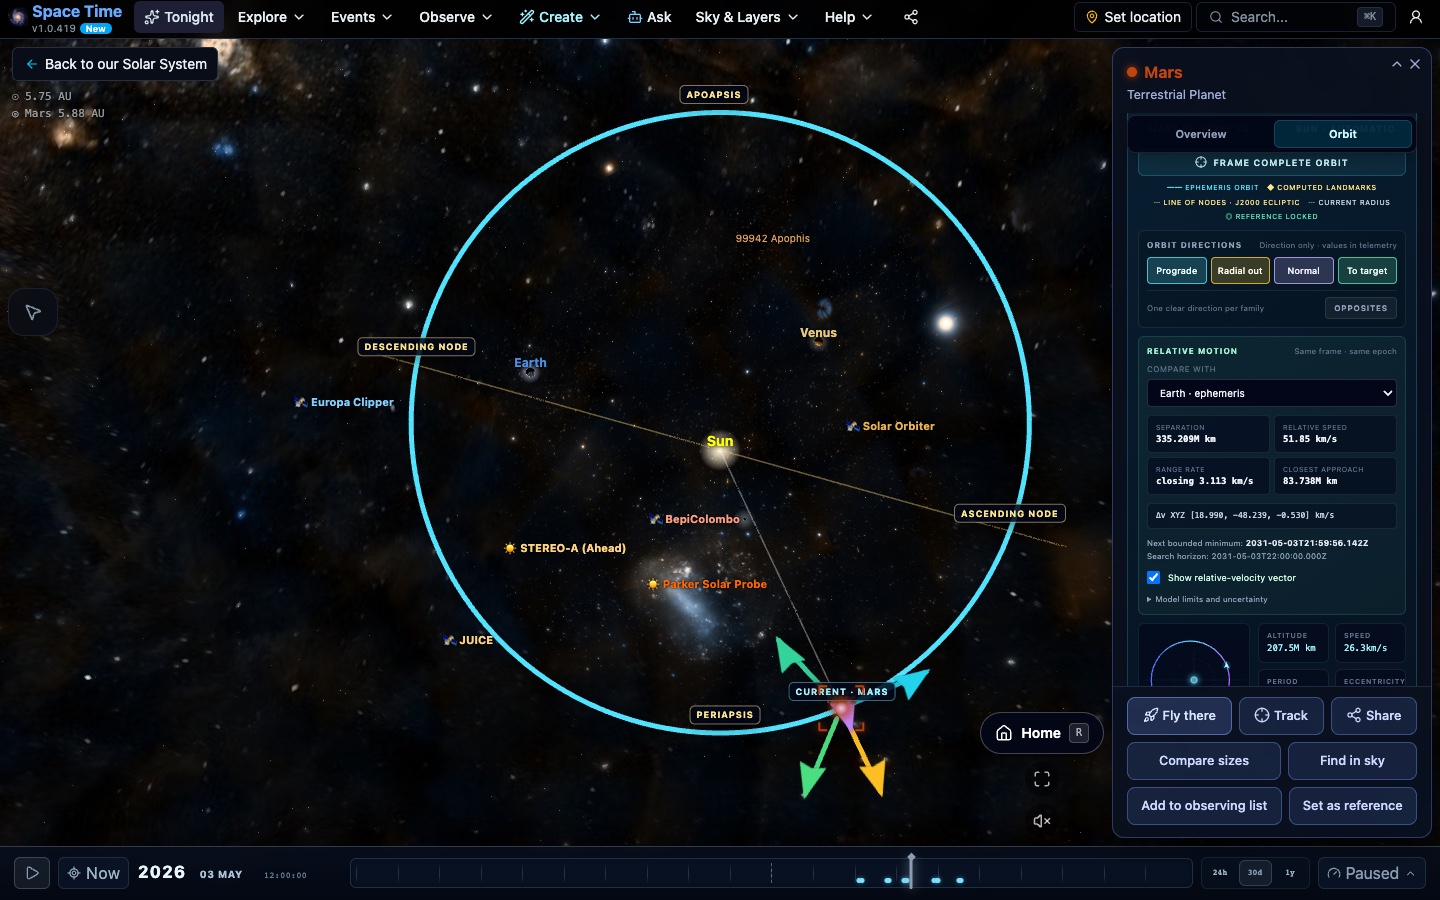Viewport: 1440px width, 900px height.
Task: Click the Track button
Action: point(1281,716)
